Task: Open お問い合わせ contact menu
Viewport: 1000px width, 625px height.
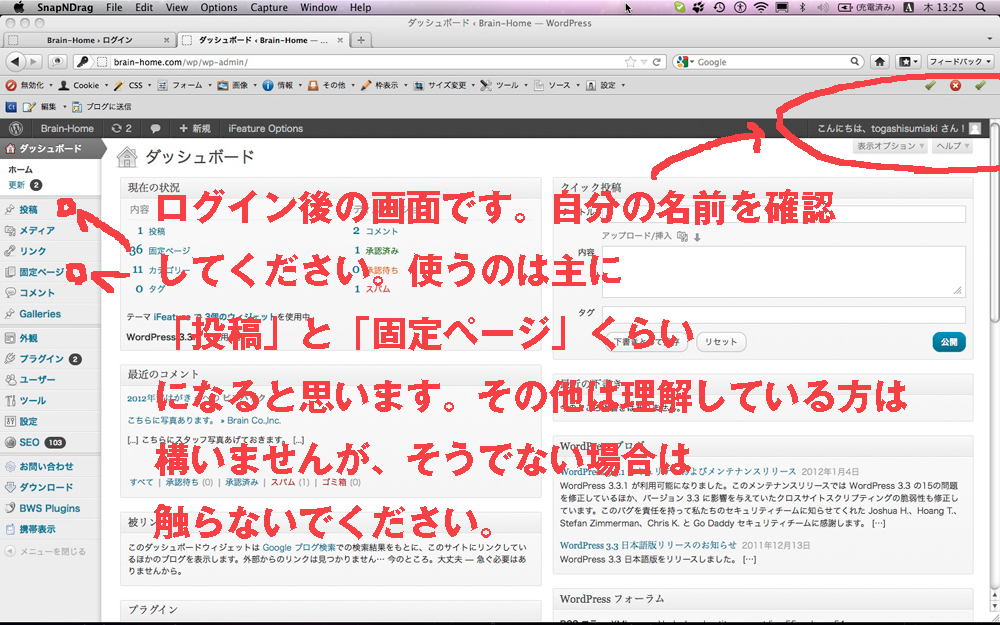Action: (46, 466)
